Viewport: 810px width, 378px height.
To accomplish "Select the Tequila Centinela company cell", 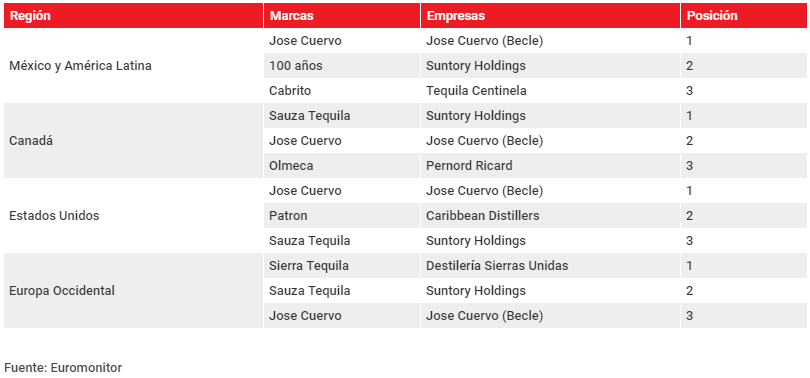I will click(550, 90).
